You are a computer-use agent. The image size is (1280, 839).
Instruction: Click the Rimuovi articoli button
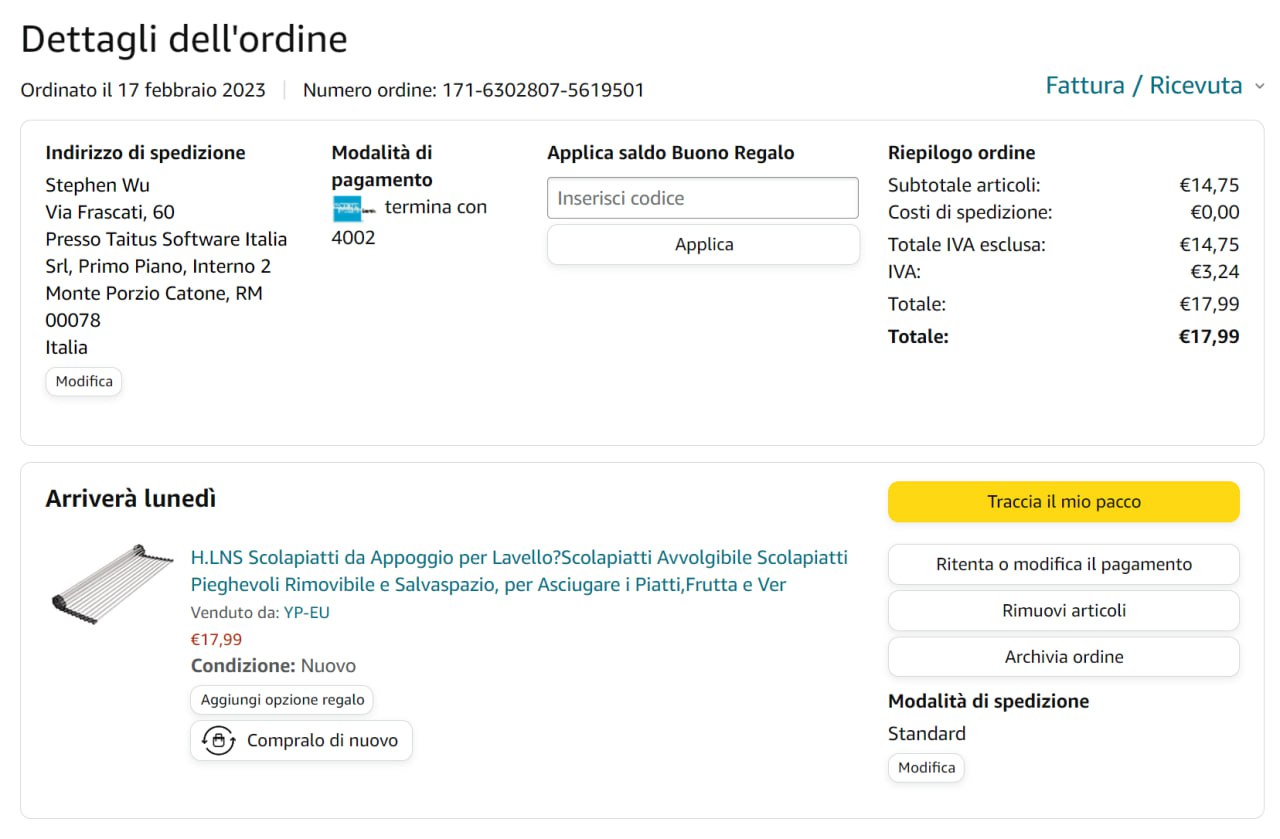pos(1063,610)
